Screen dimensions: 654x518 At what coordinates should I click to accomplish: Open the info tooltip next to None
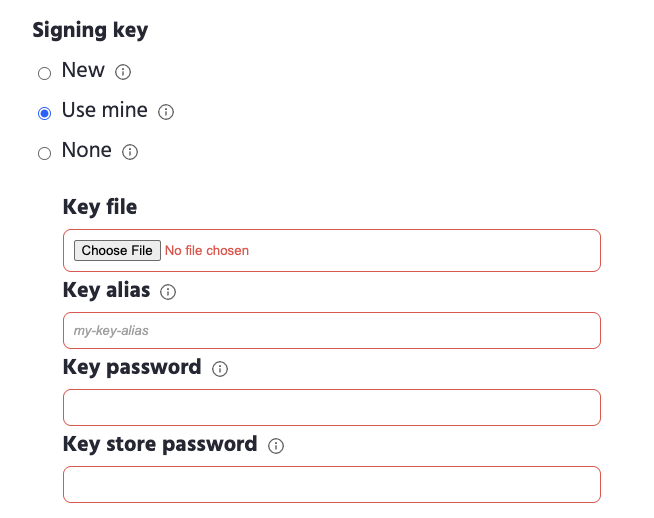coord(130,152)
